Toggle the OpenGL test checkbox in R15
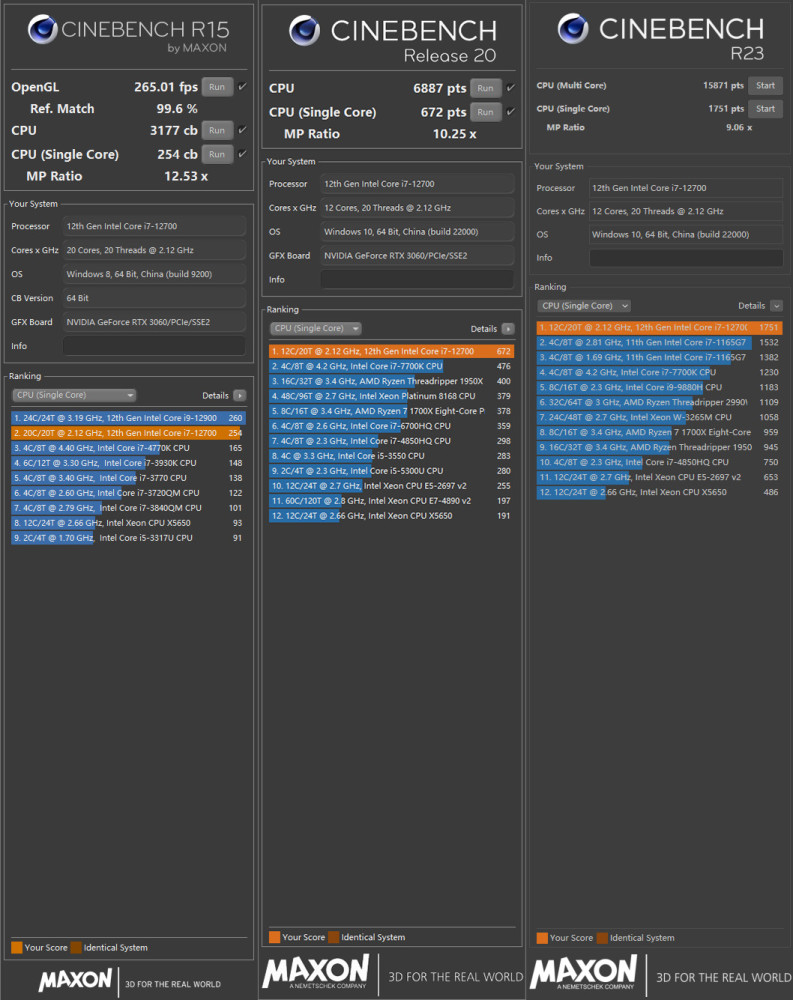The image size is (793, 1000). point(242,86)
